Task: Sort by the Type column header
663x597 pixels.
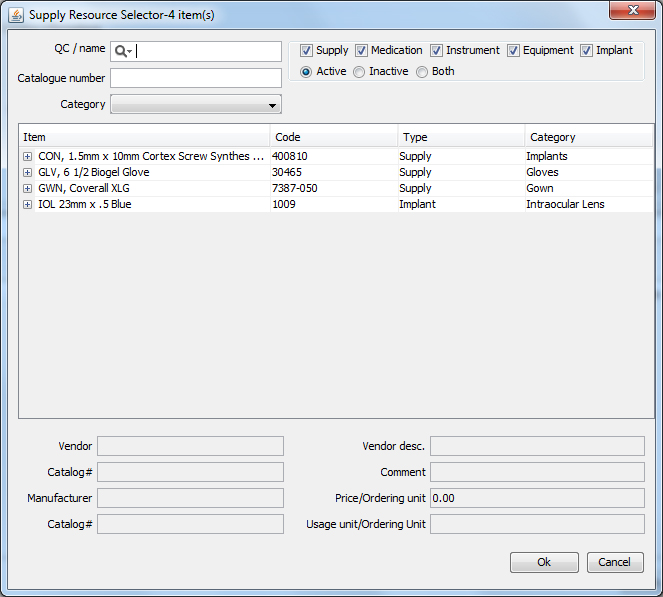Action: pos(461,137)
